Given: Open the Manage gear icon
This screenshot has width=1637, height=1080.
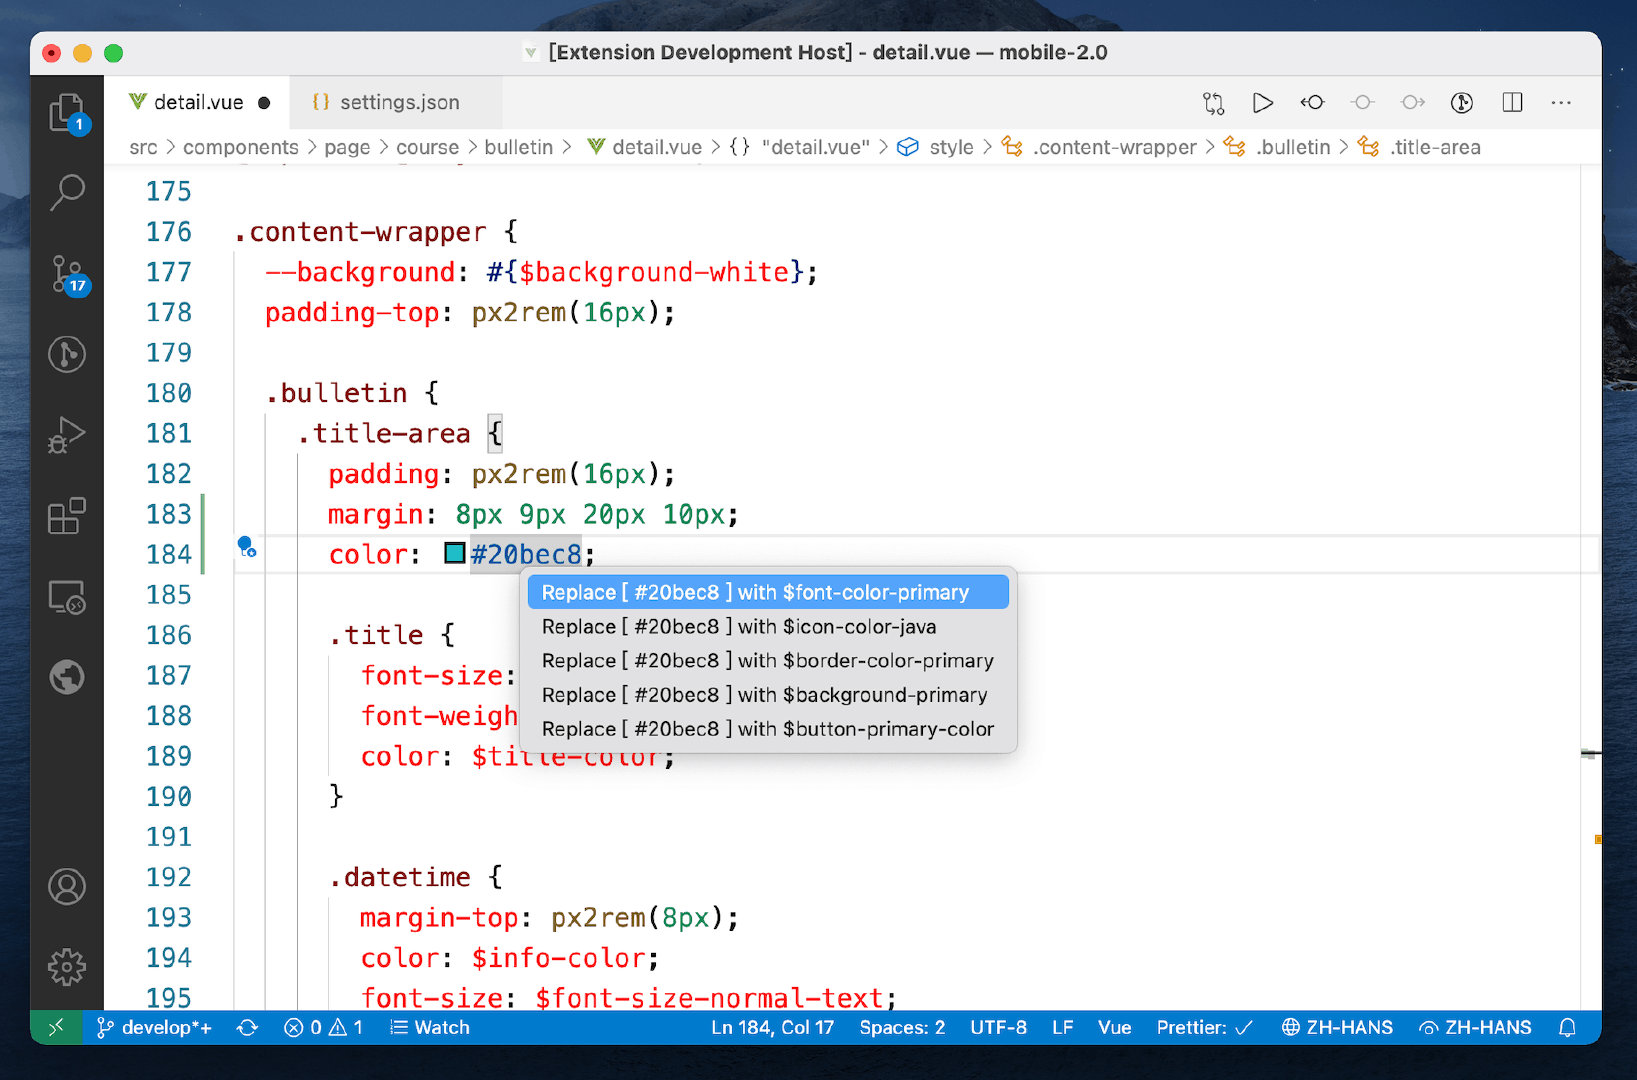Looking at the screenshot, I should [x=67, y=967].
